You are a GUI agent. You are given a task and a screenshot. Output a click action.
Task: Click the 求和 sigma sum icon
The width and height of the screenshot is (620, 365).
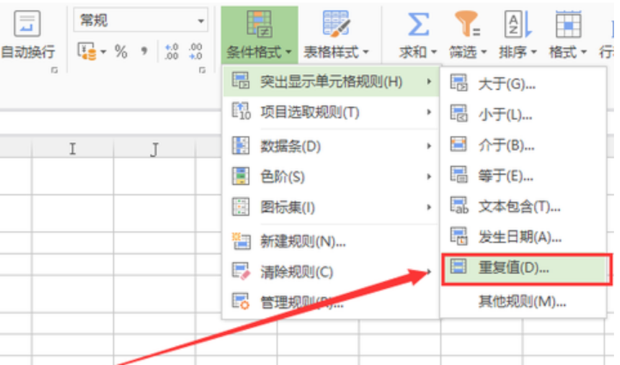(418, 24)
